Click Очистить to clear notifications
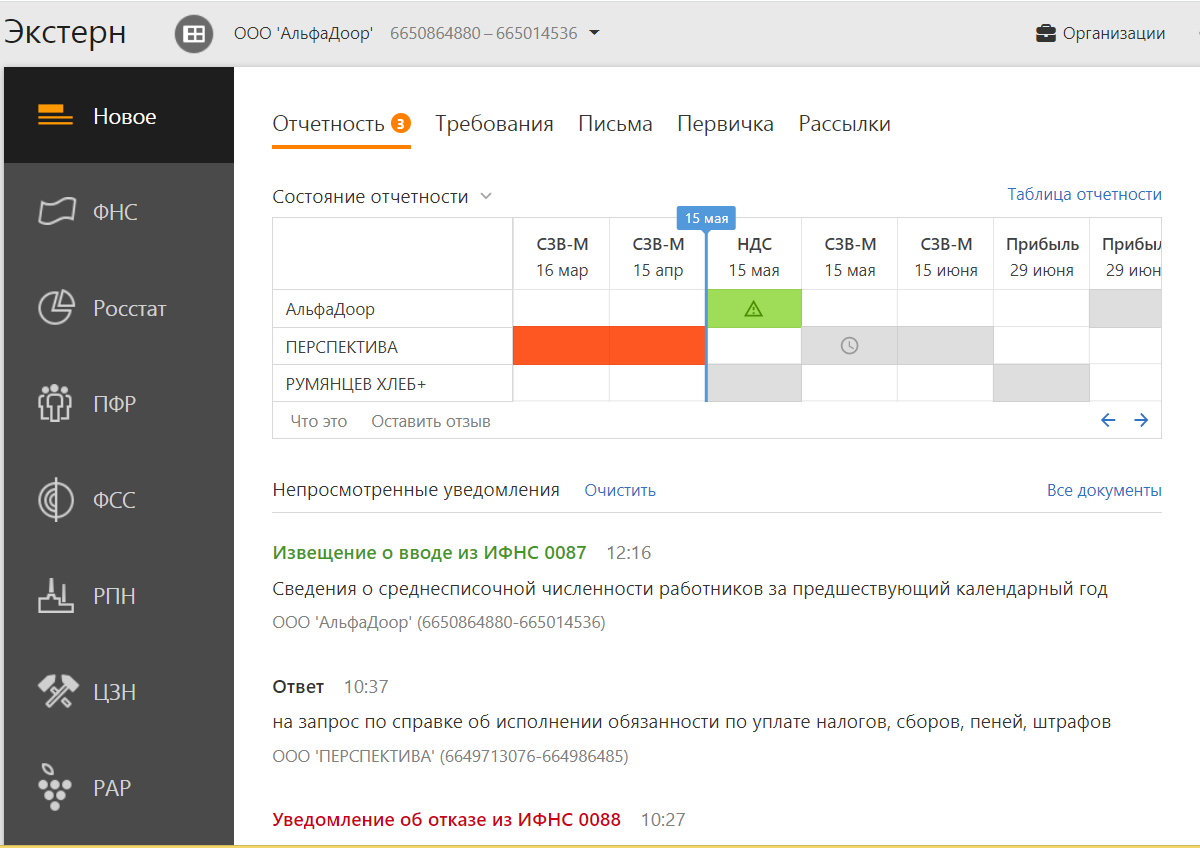 (620, 490)
